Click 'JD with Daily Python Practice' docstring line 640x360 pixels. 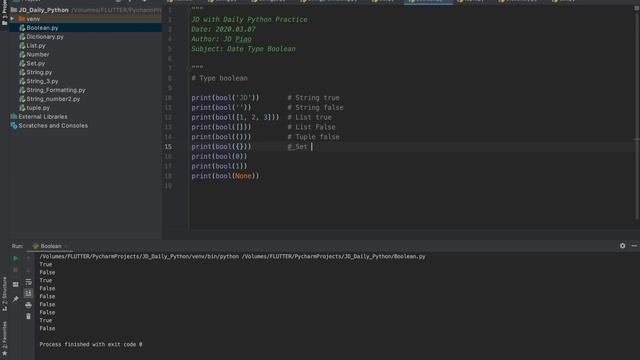point(249,19)
